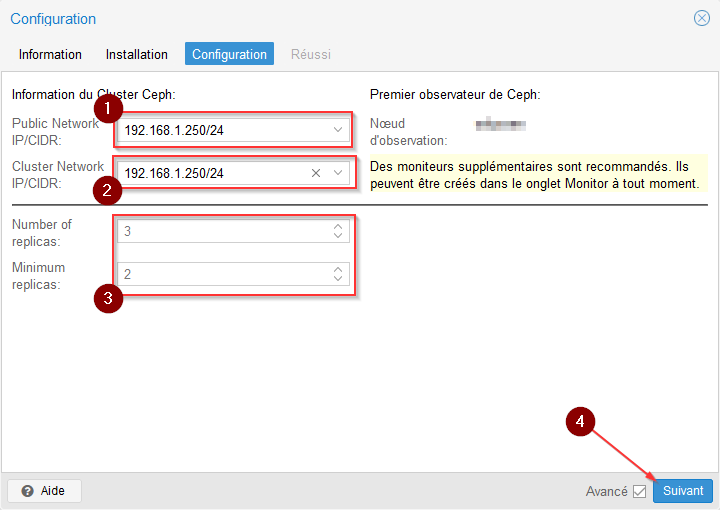Toggle the Avancé checkbox
This screenshot has width=720, height=510.
point(640,492)
